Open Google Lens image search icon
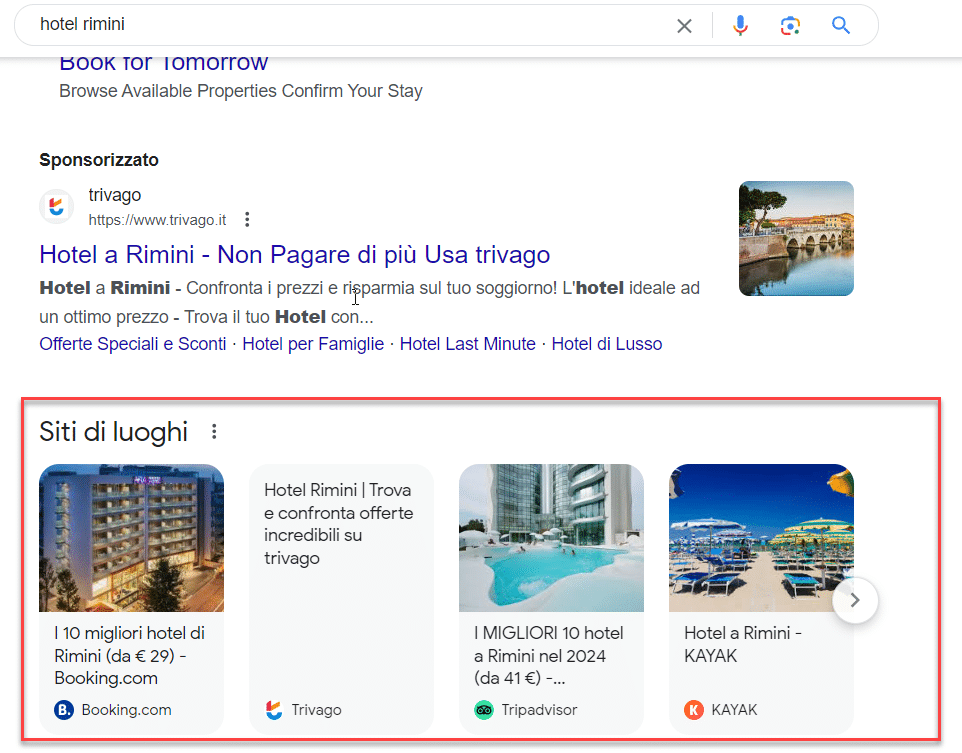The width and height of the screenshot is (962, 753). coord(790,26)
